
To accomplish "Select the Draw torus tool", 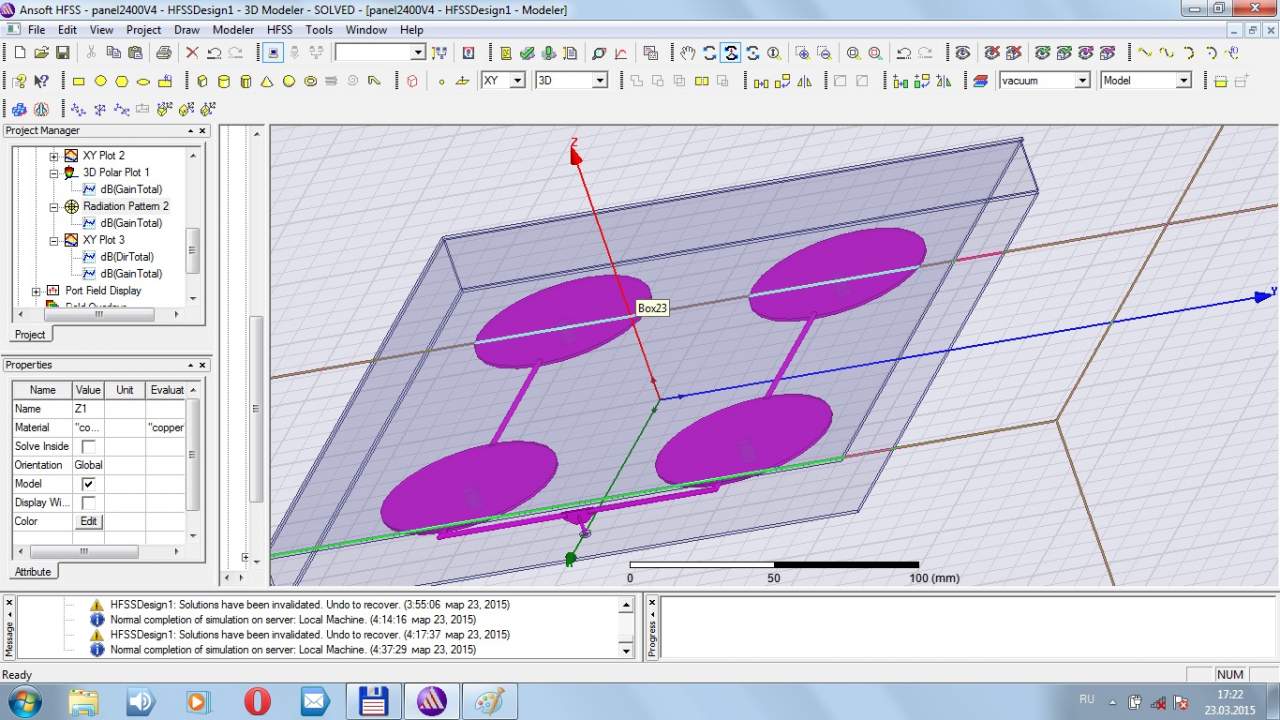I will (x=311, y=81).
